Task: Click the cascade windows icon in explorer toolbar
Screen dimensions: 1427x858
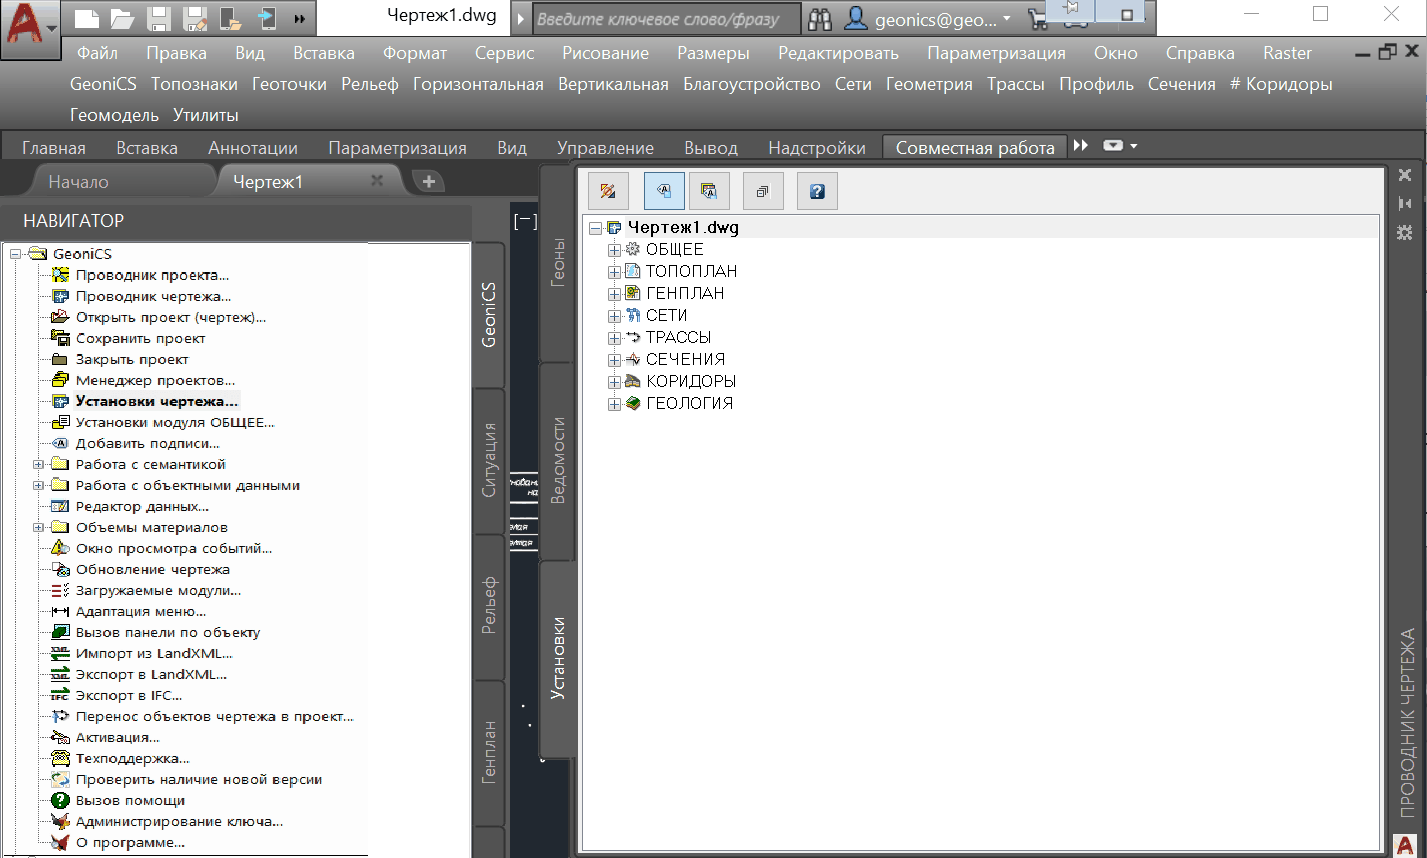Action: [x=762, y=191]
